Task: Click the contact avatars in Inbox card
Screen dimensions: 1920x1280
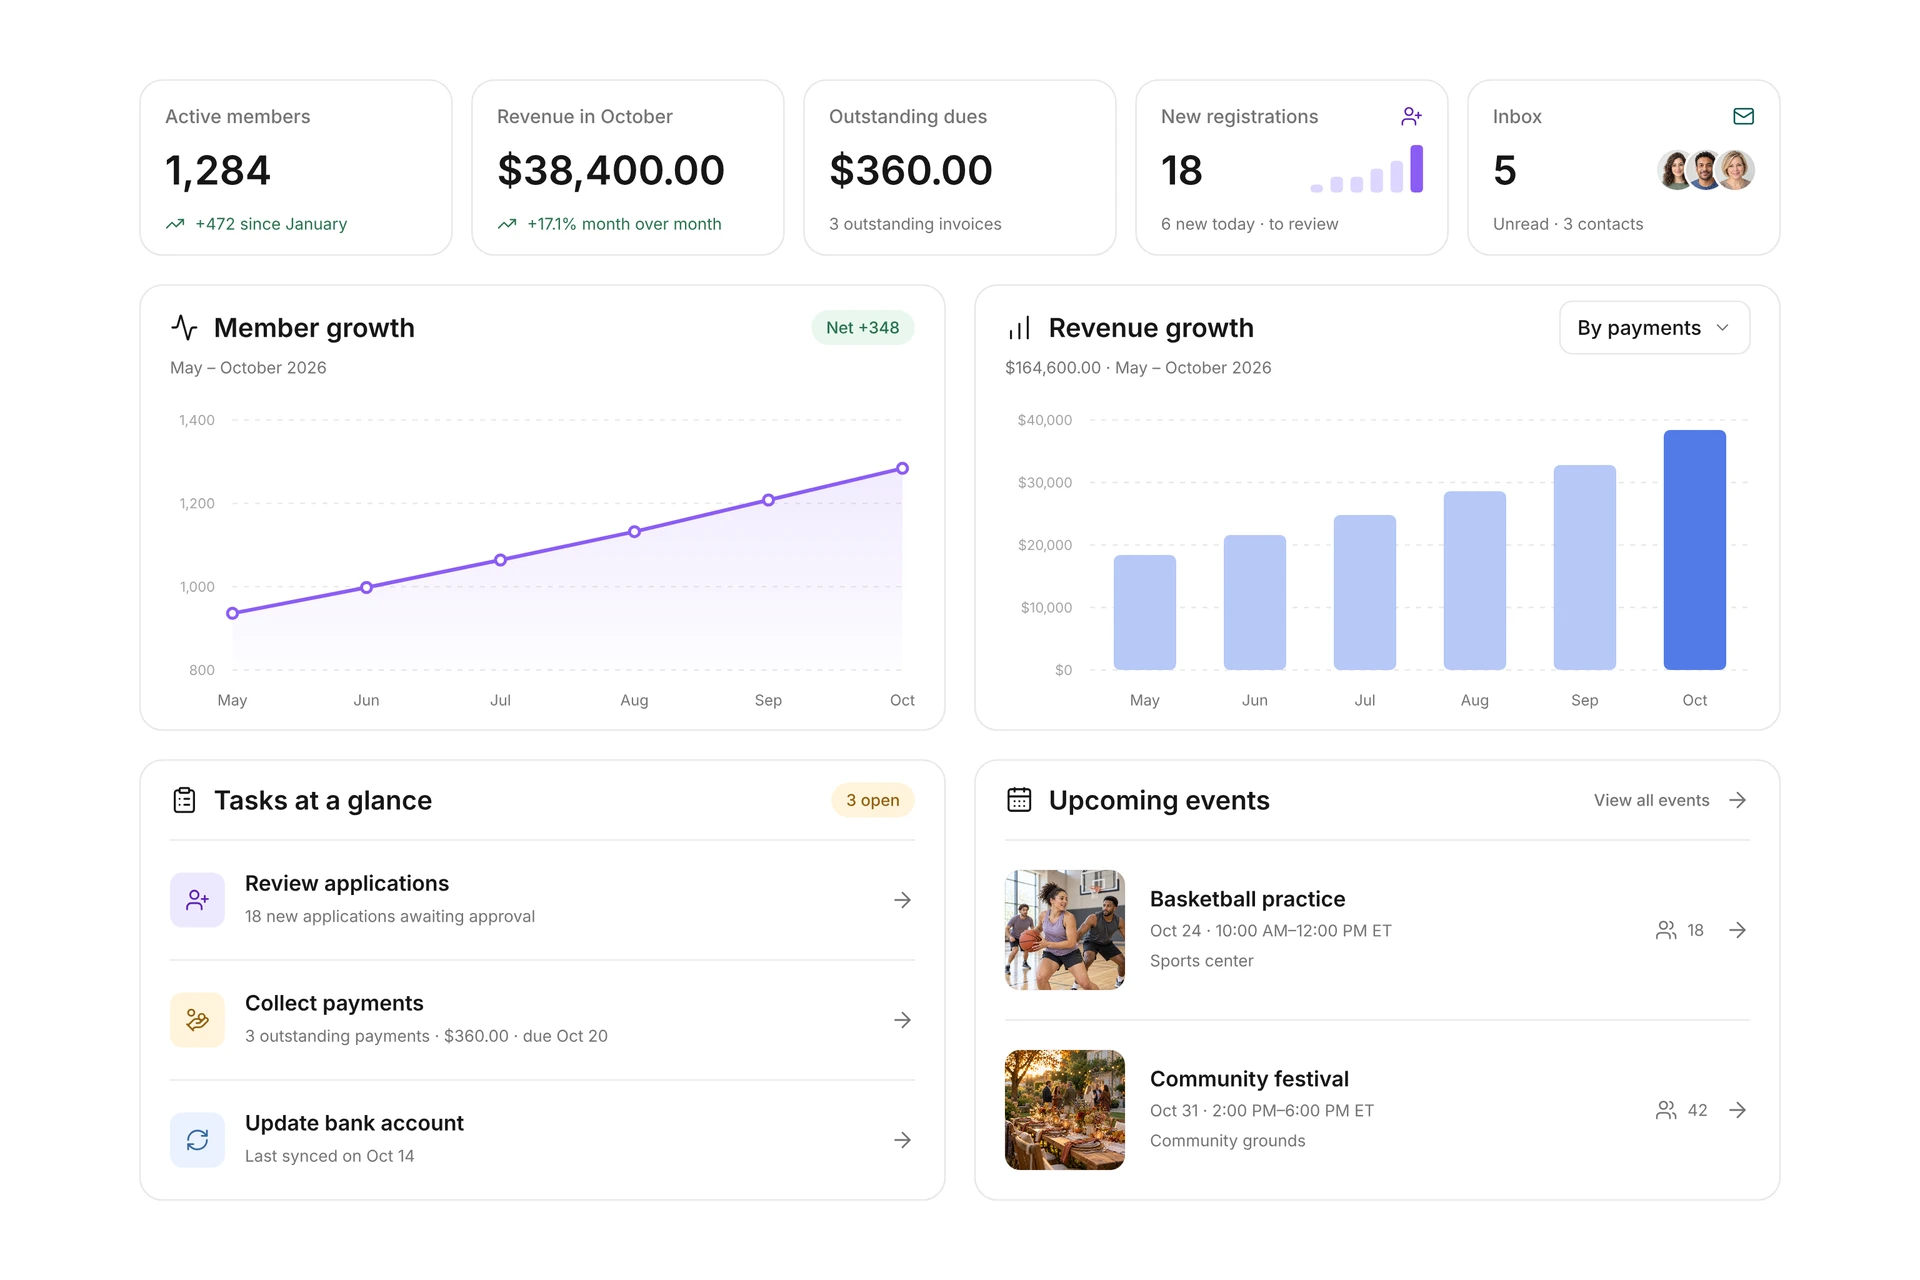Action: [x=1705, y=170]
